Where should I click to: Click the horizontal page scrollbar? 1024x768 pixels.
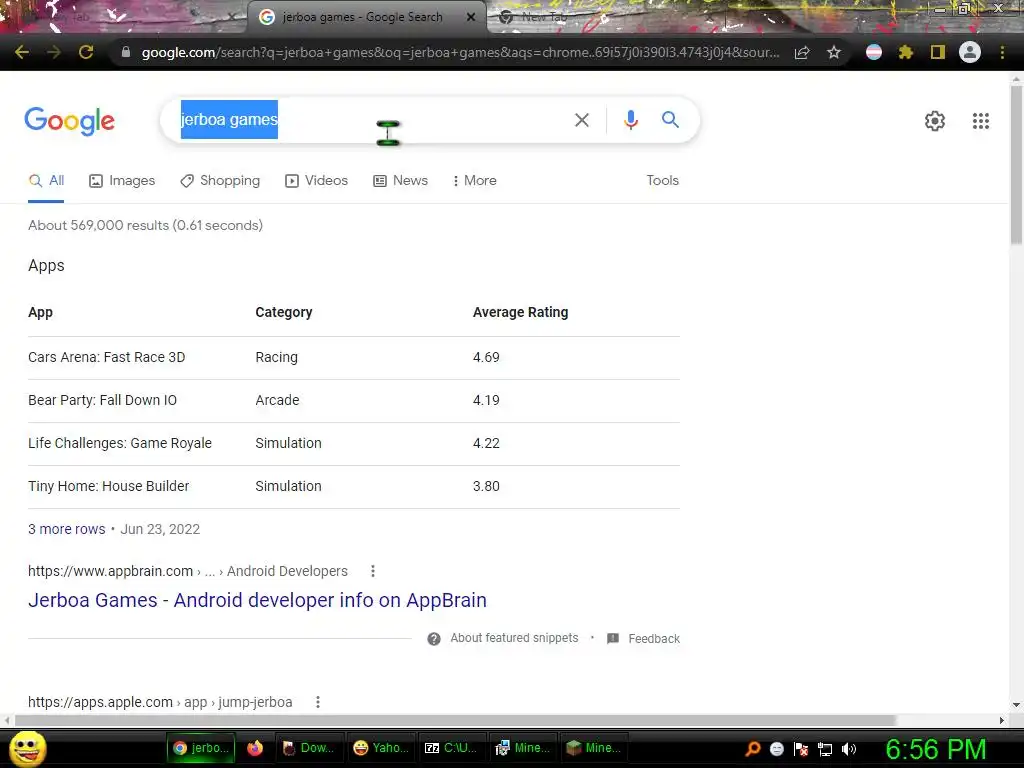pos(455,720)
